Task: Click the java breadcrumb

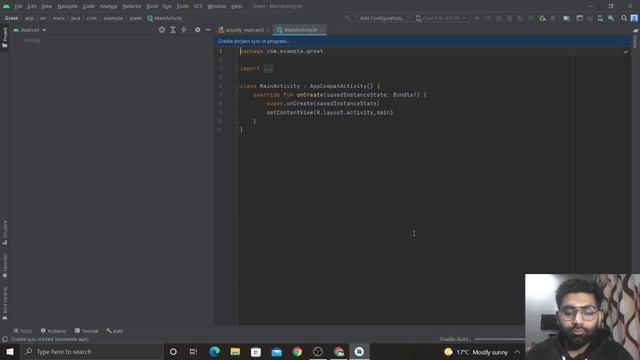Action: coord(76,18)
